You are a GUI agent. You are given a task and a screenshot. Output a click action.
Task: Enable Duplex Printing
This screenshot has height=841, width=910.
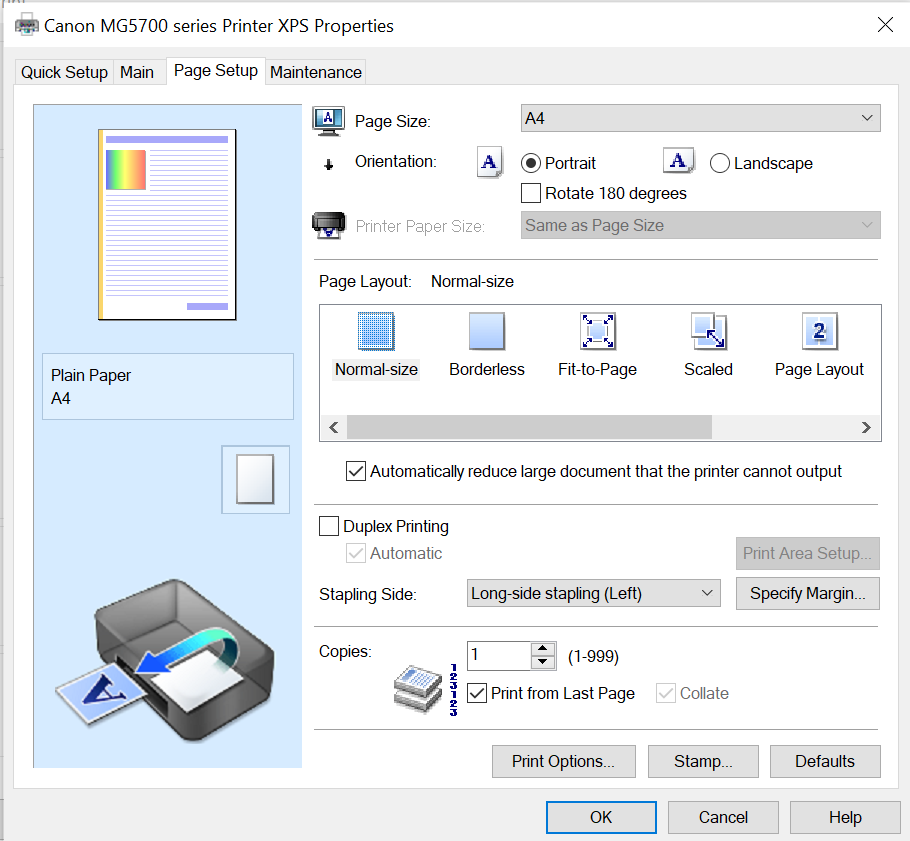pos(329,525)
